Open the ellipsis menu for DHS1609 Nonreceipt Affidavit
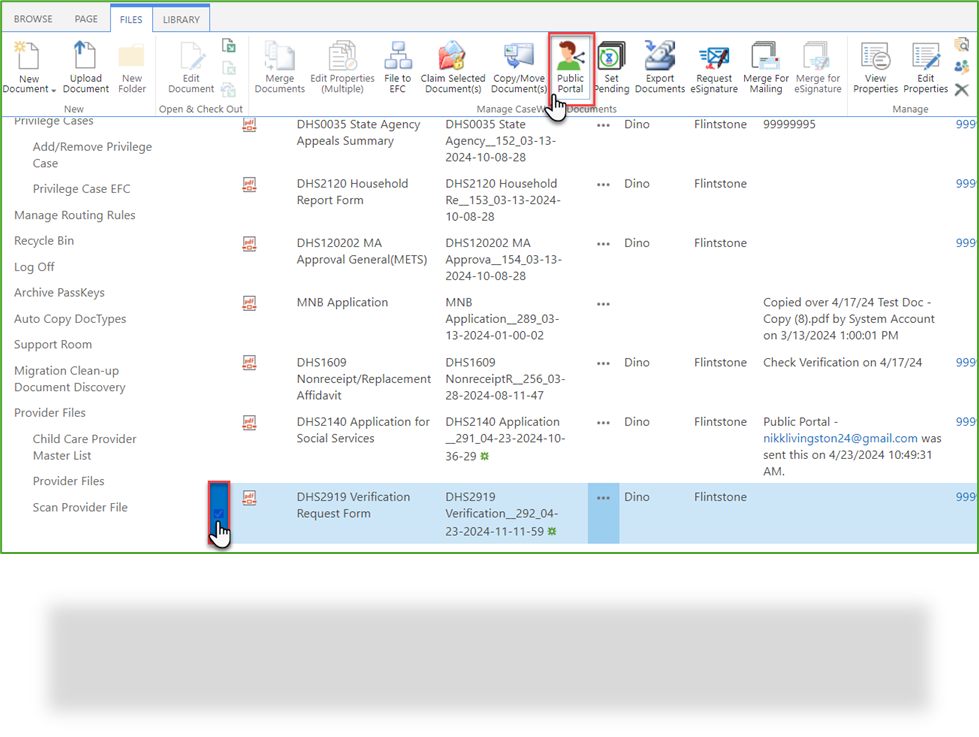The image size is (979, 737). [x=603, y=363]
